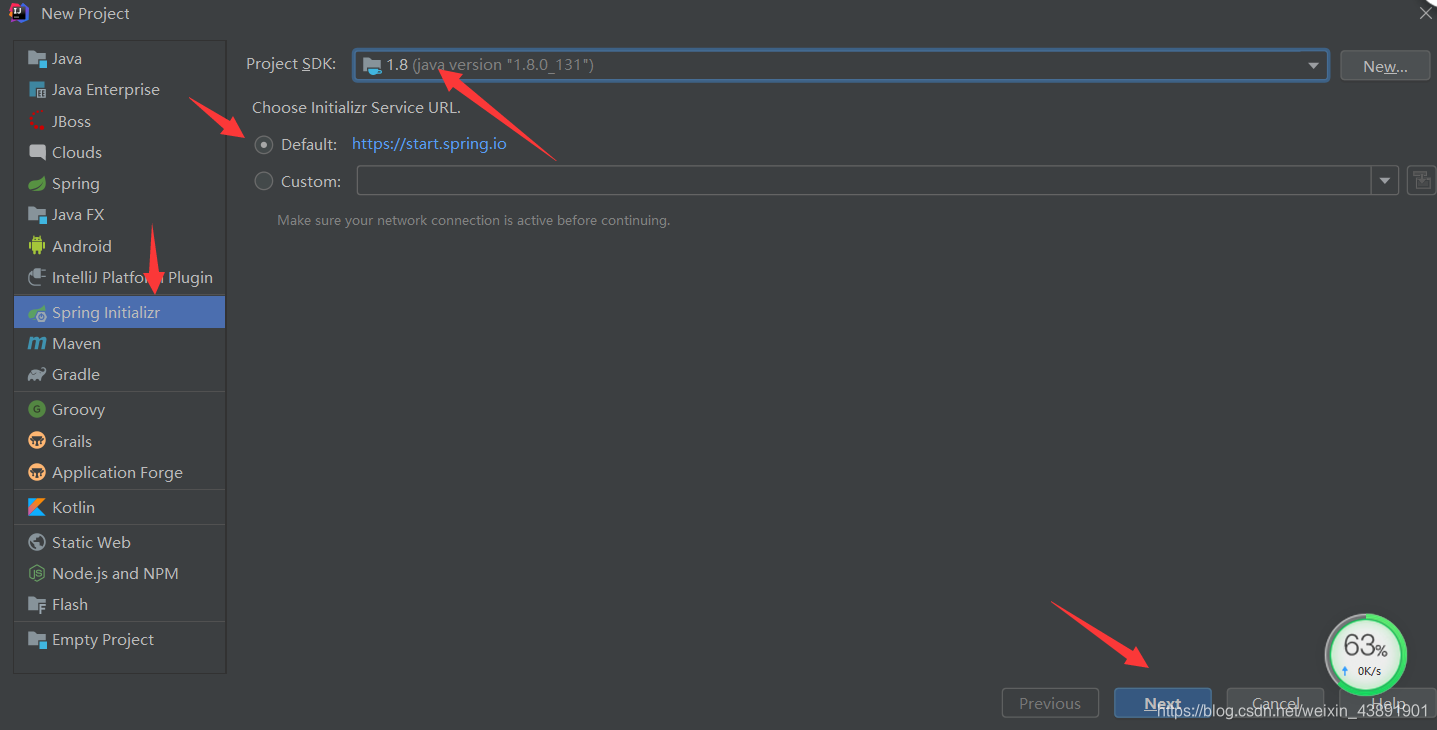Click the browse icon next to Custom URL
The width and height of the screenshot is (1437, 730).
(1421, 181)
